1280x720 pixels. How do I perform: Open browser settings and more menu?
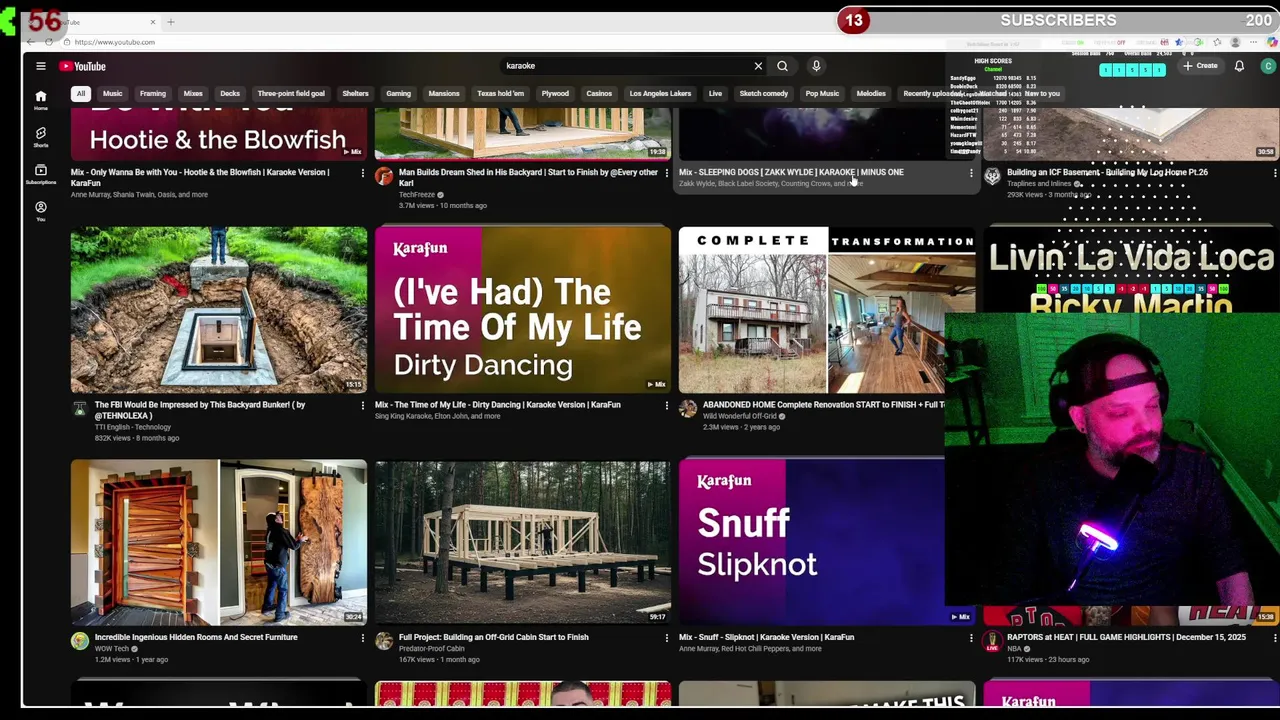(x=1254, y=42)
